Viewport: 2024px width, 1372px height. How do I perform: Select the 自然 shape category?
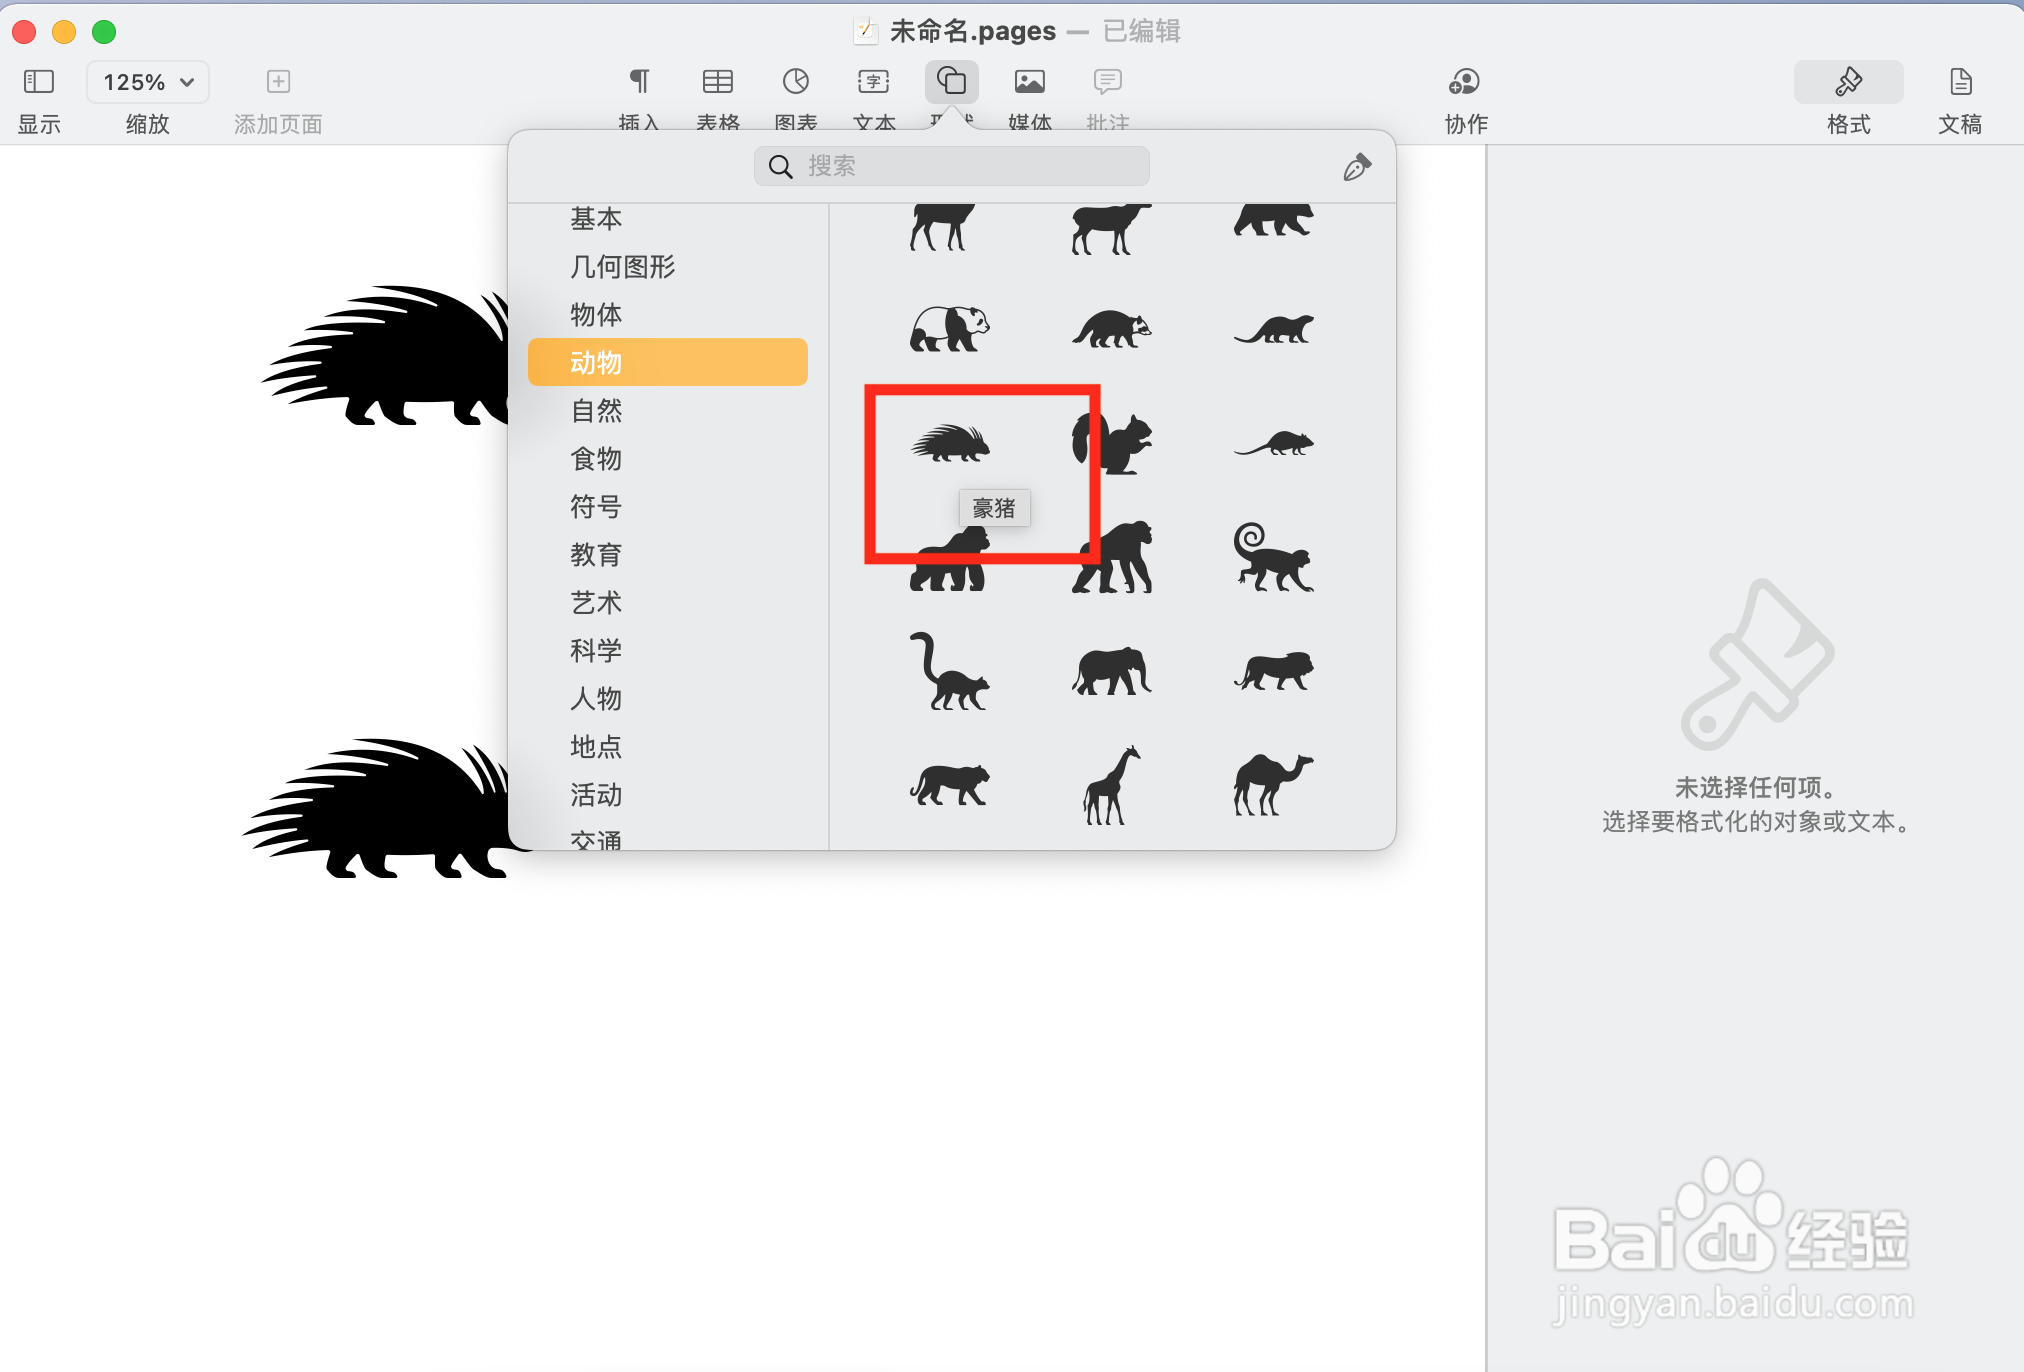[x=596, y=411]
